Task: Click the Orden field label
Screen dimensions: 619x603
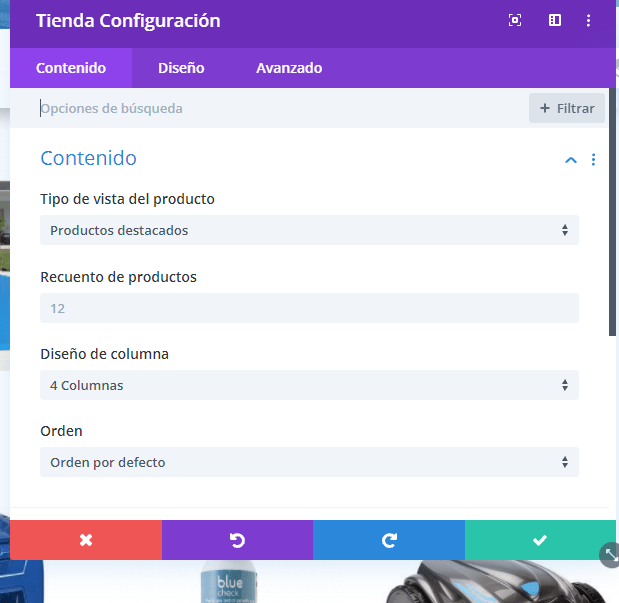Action: 62,431
